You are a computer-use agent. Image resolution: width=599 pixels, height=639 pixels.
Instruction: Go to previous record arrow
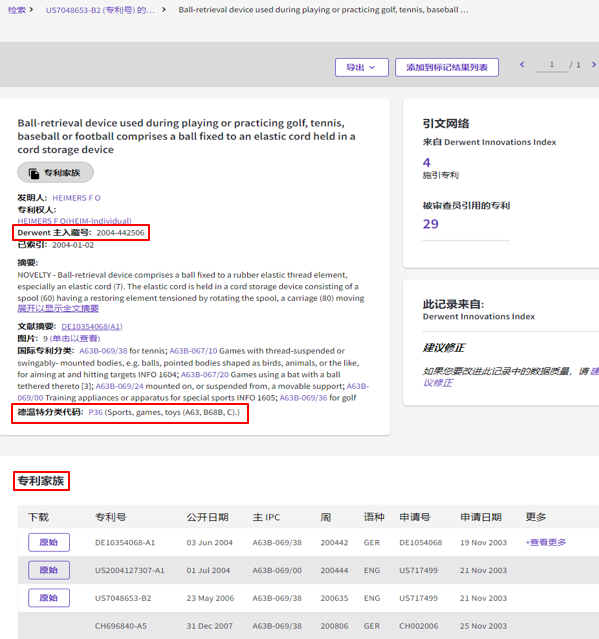pos(522,64)
